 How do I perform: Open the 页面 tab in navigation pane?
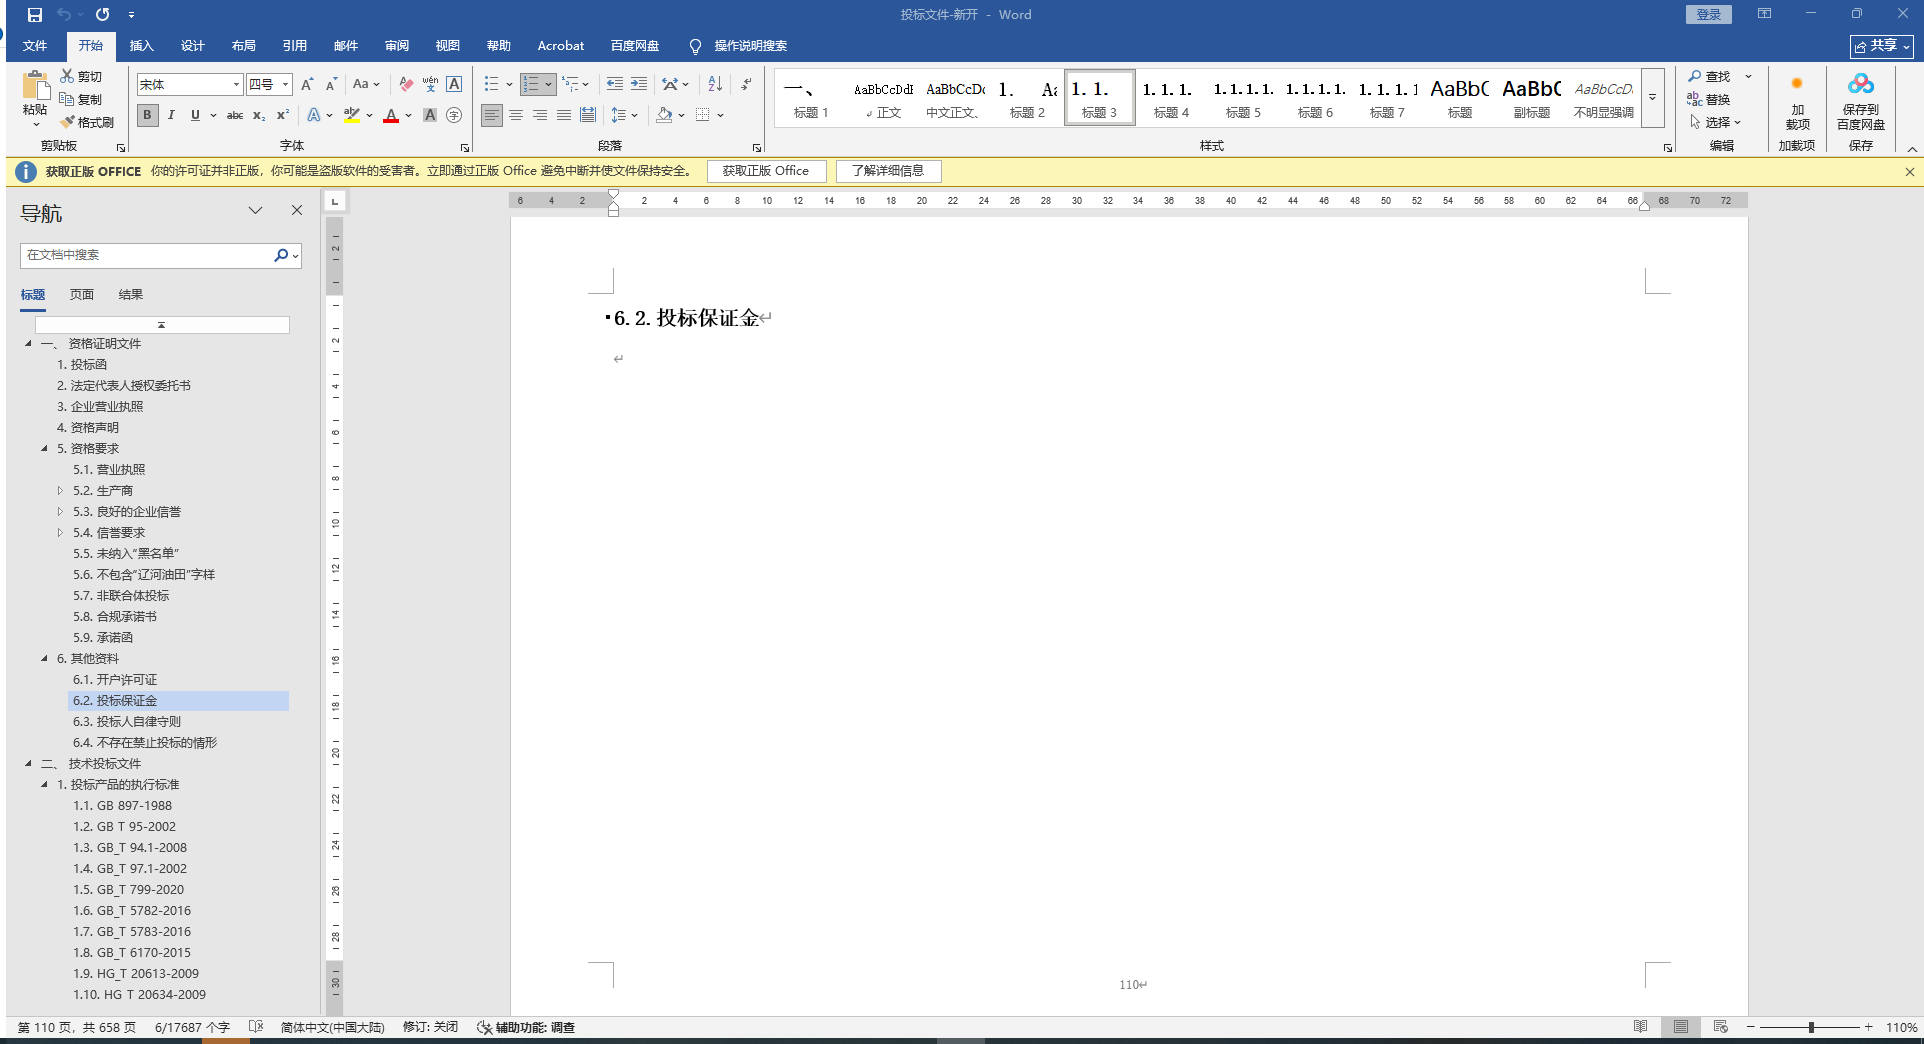[82, 295]
